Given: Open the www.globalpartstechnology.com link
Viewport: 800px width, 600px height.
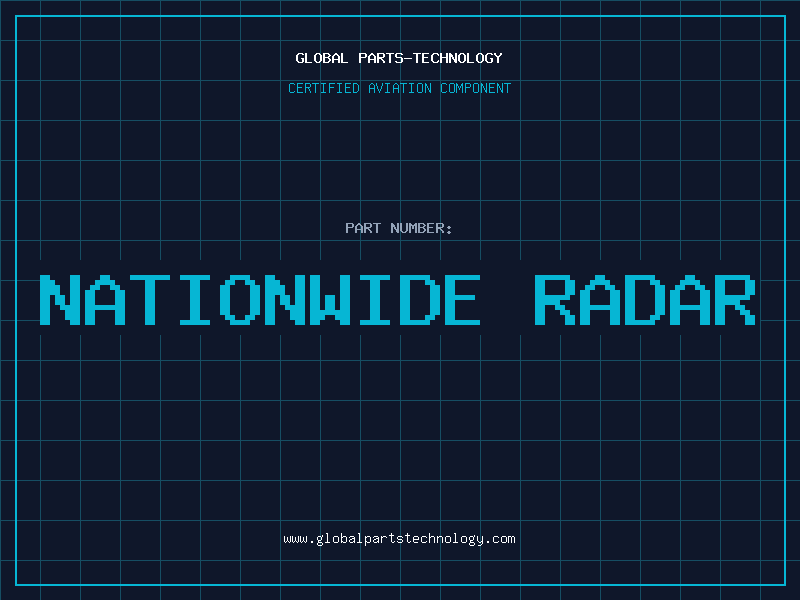Looking at the screenshot, I should coord(399,539).
